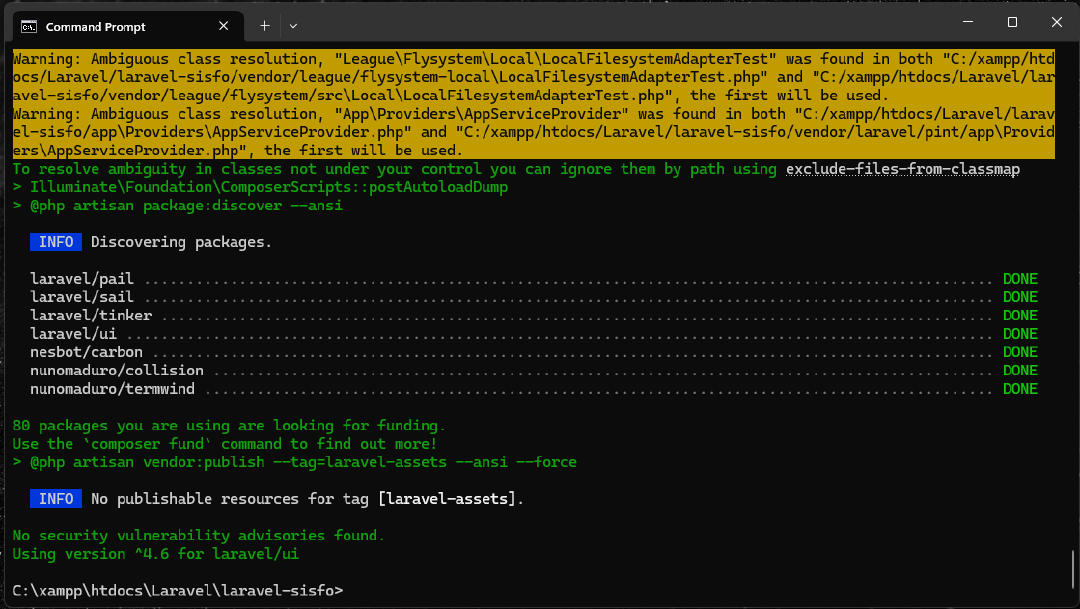Click the green DONE marker for laravel/pail

pyautogui.click(x=1019, y=278)
